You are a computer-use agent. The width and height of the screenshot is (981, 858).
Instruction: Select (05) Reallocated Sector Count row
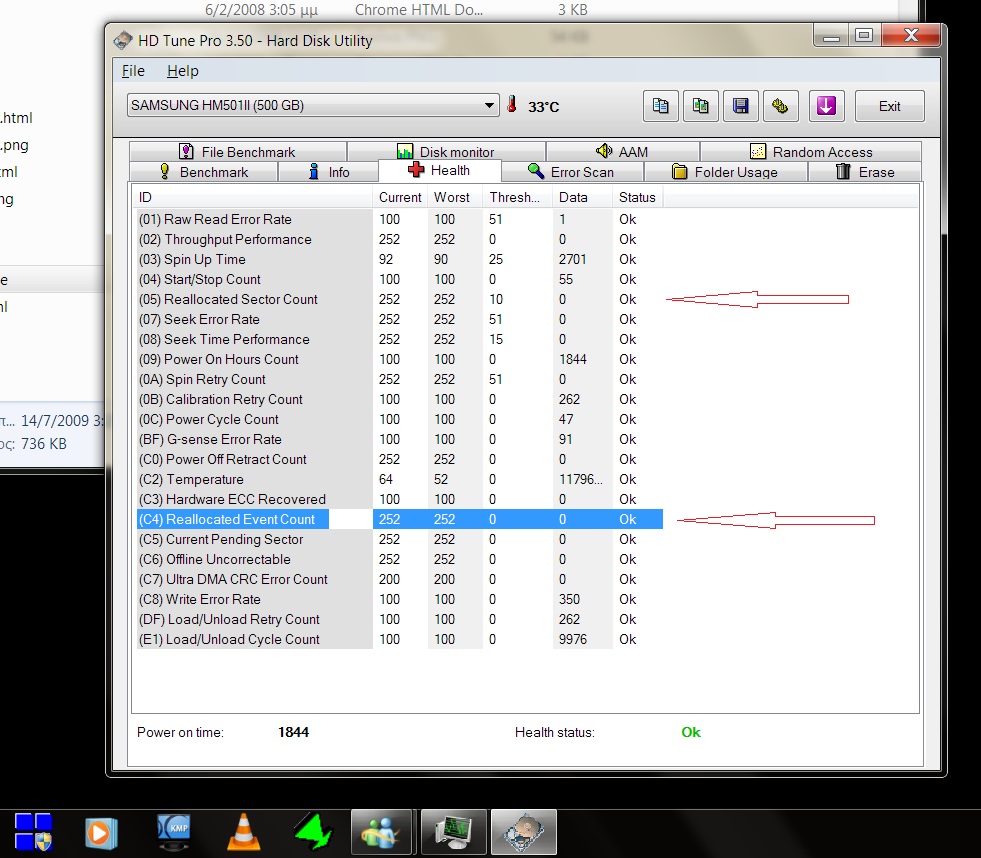(x=399, y=299)
